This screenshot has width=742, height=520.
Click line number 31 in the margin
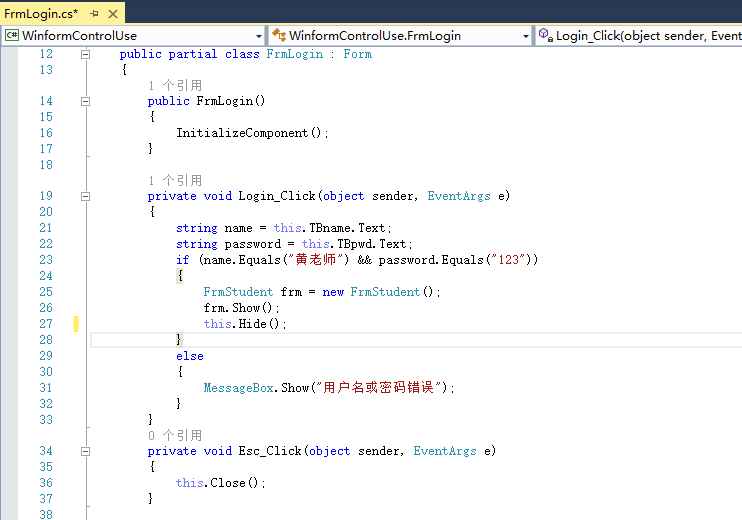coord(46,388)
